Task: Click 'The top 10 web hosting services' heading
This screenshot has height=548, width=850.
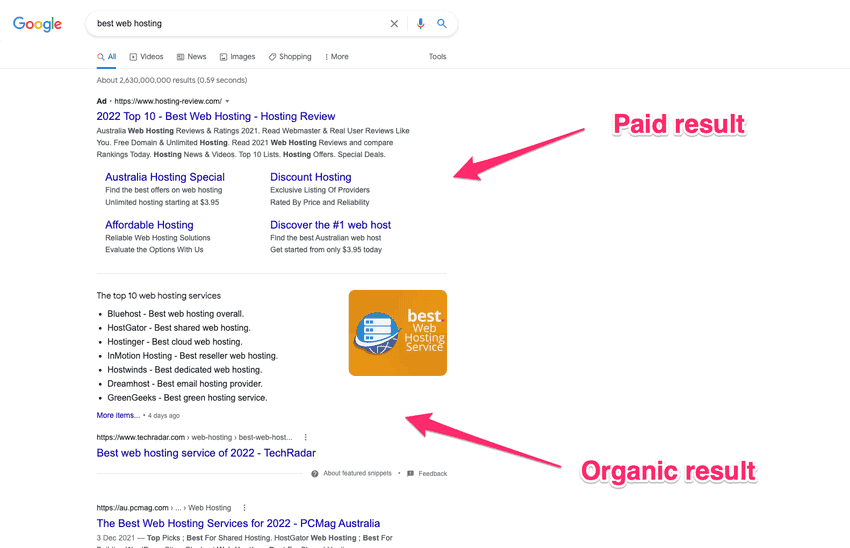Action: tap(159, 295)
